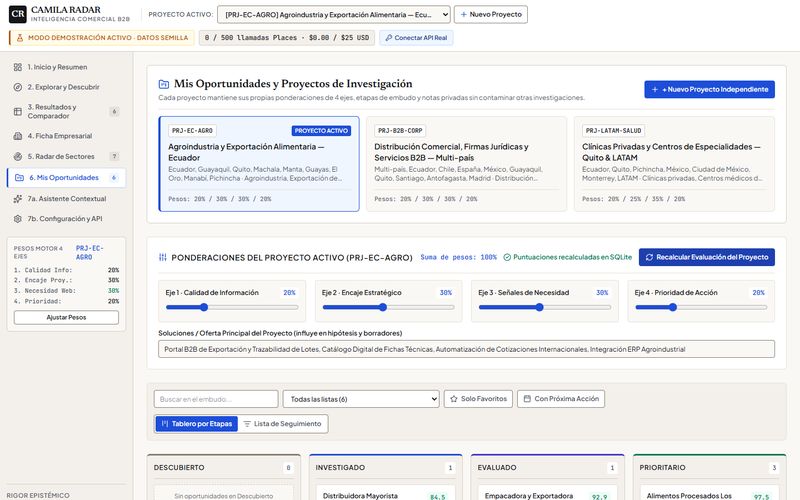Click Nuevo Proyecto Independiente button

coord(710,89)
